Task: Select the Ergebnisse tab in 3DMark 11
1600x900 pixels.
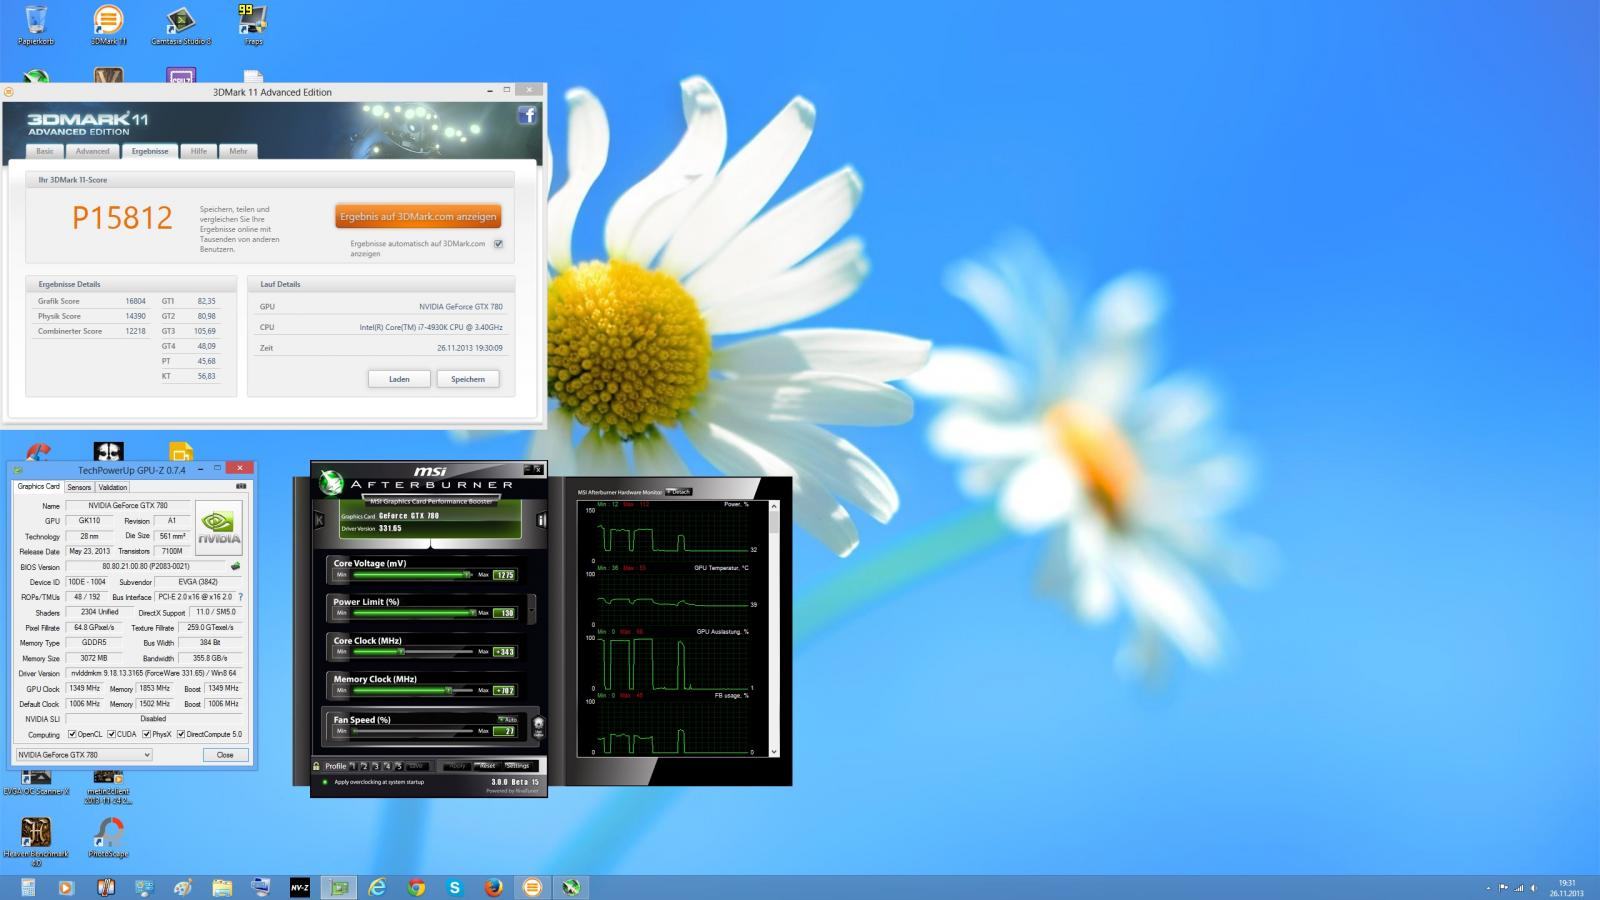Action: (150, 151)
